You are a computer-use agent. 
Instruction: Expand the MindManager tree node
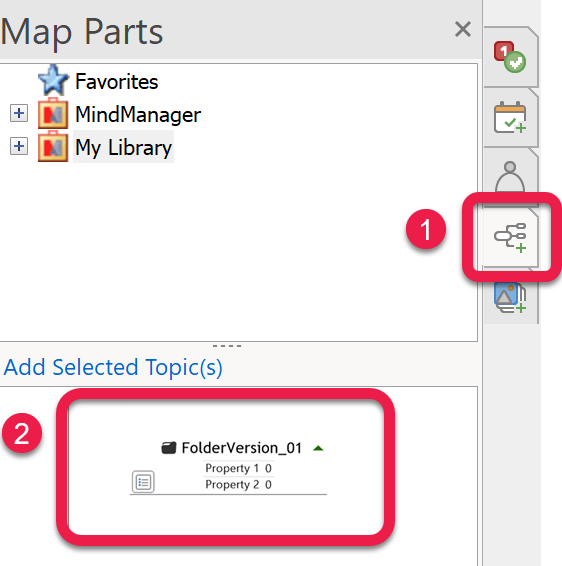coord(19,113)
